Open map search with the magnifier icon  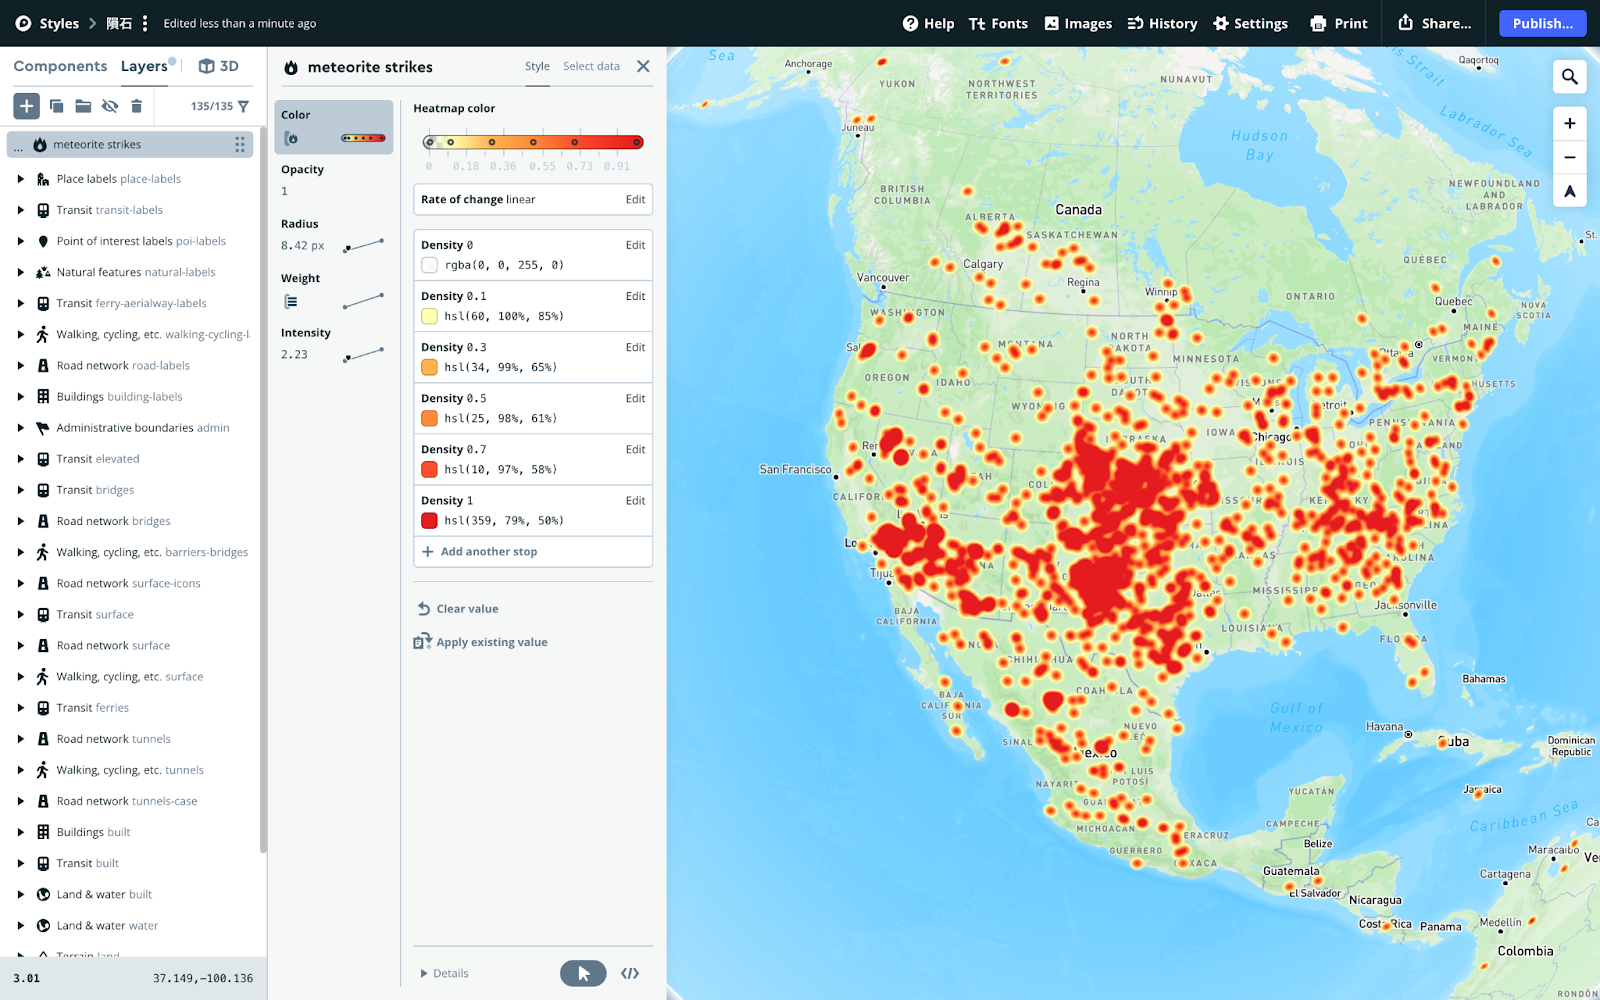pos(1569,76)
